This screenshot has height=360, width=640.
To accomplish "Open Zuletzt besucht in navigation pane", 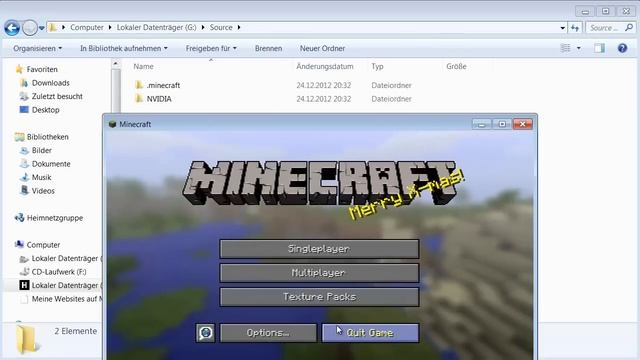I will [x=57, y=96].
